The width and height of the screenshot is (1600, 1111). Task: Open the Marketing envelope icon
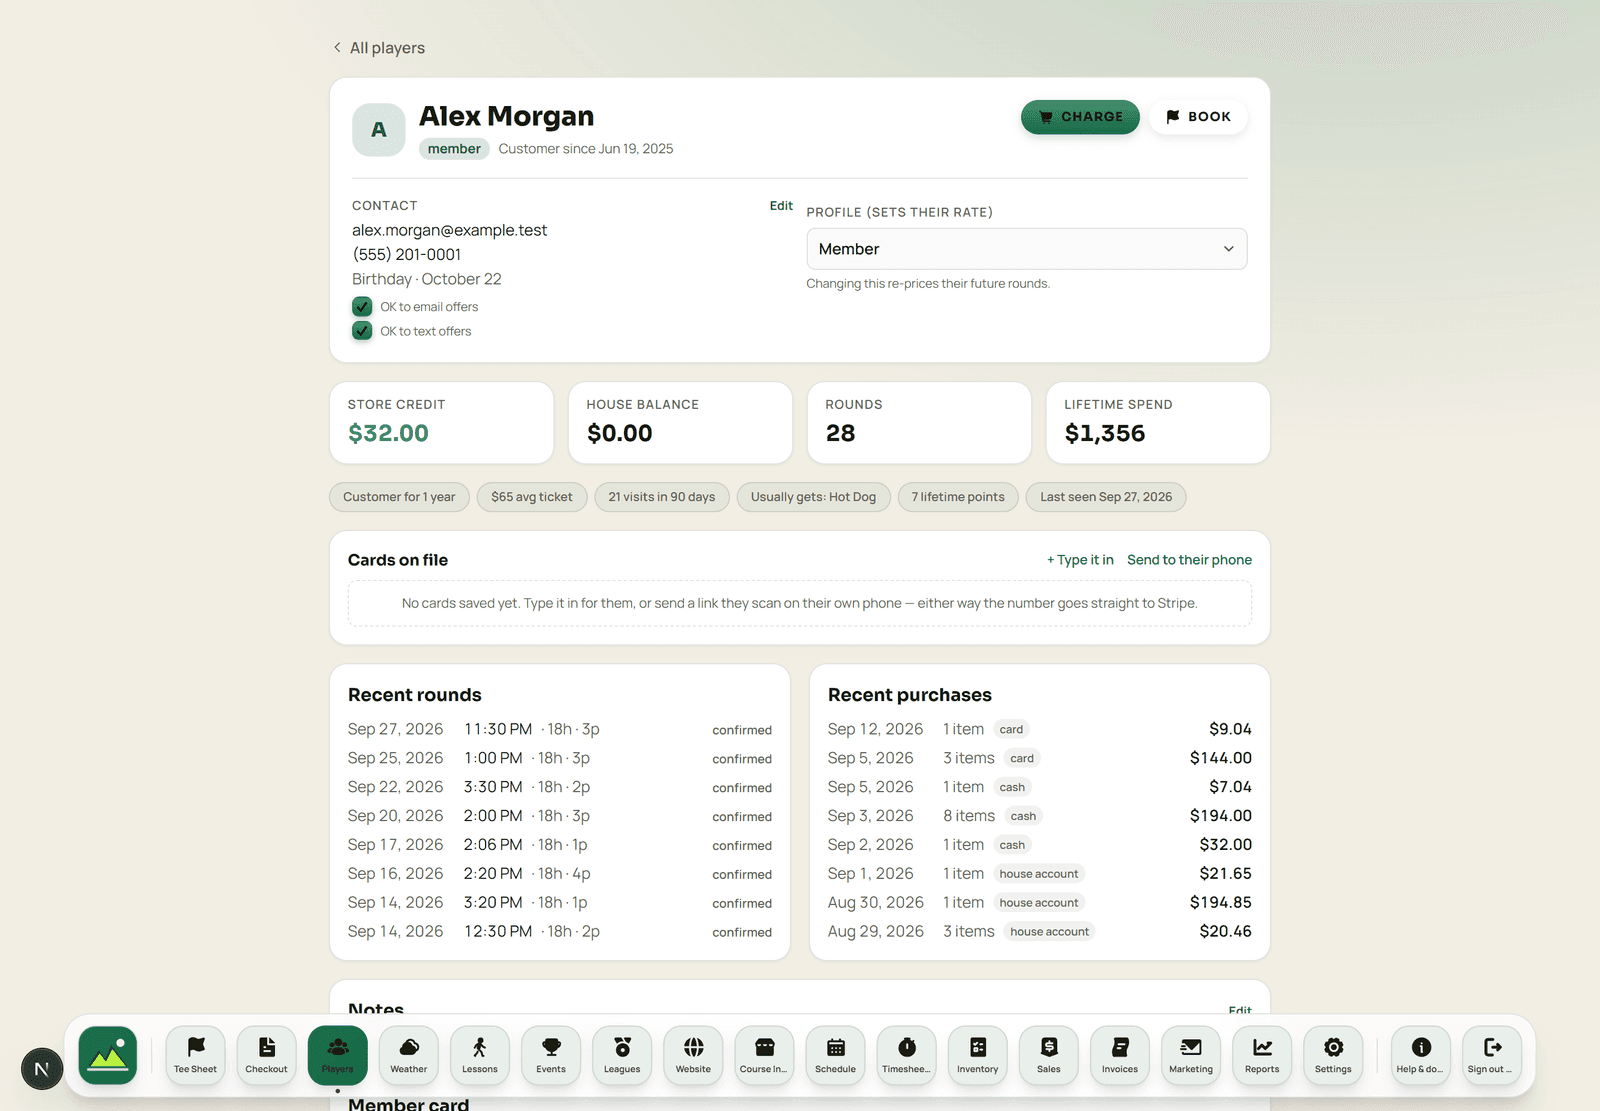pos(1191,1055)
